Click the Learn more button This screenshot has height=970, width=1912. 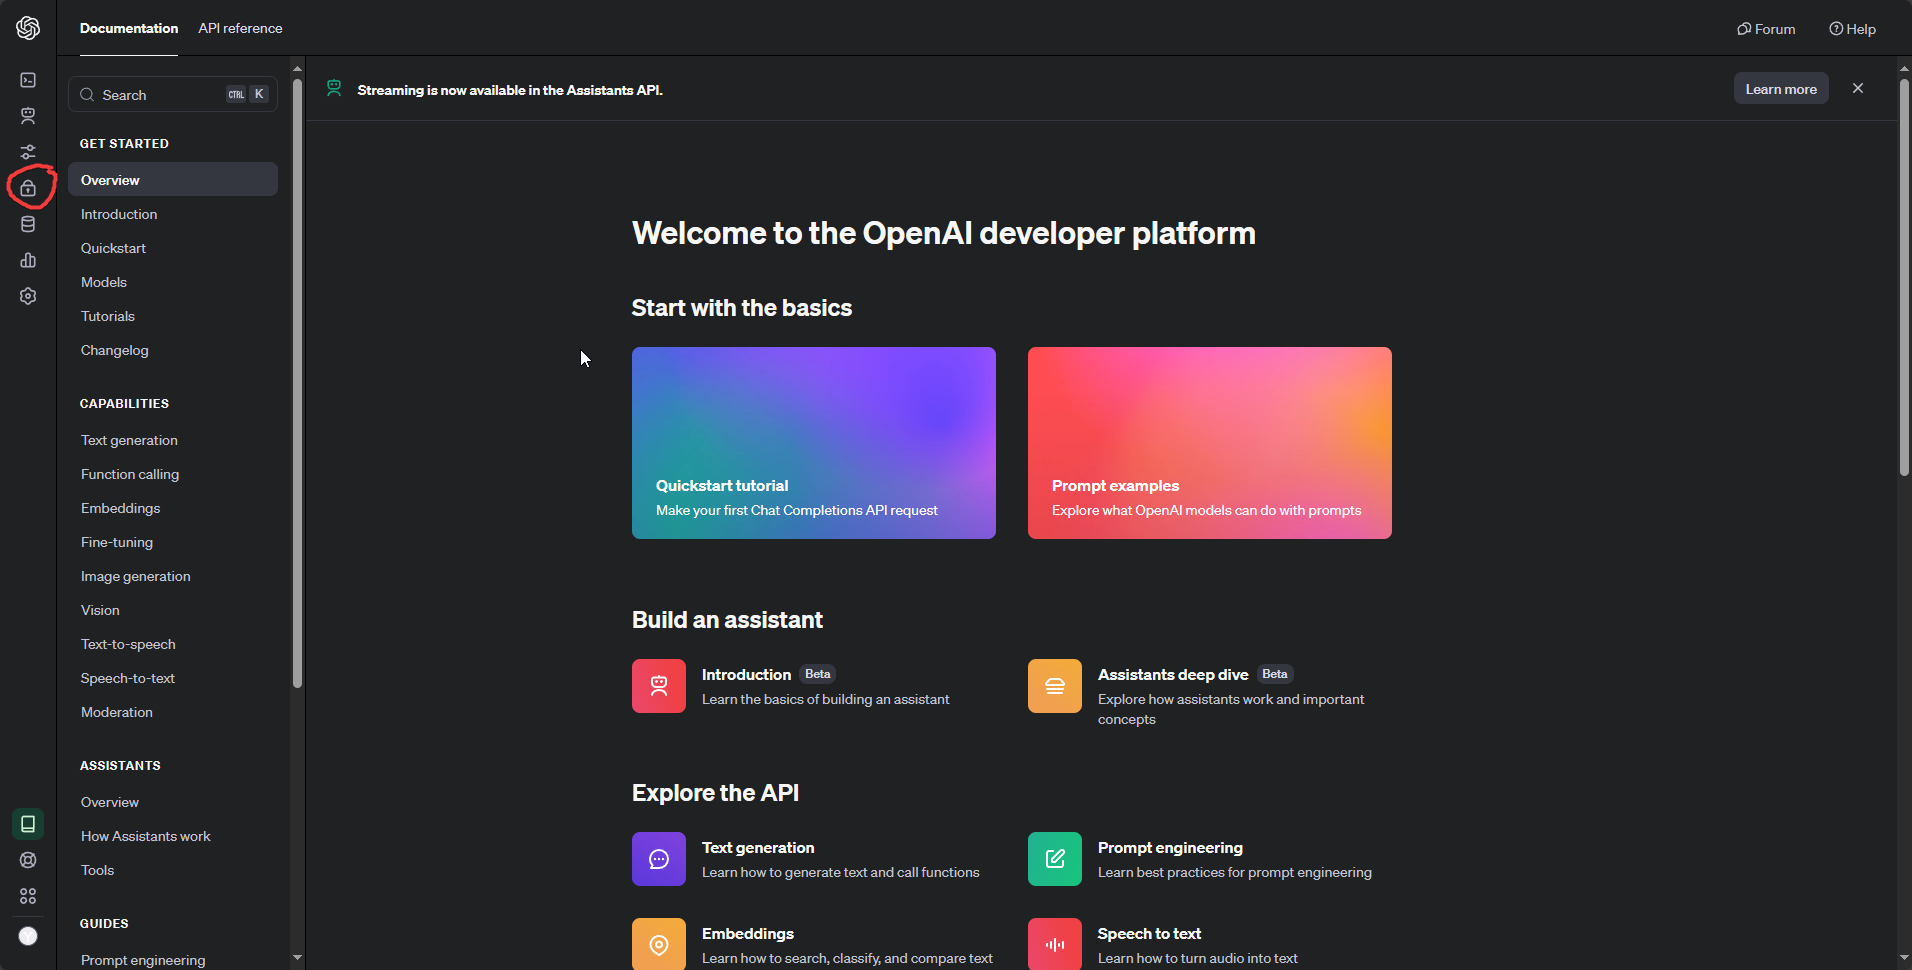click(x=1781, y=89)
